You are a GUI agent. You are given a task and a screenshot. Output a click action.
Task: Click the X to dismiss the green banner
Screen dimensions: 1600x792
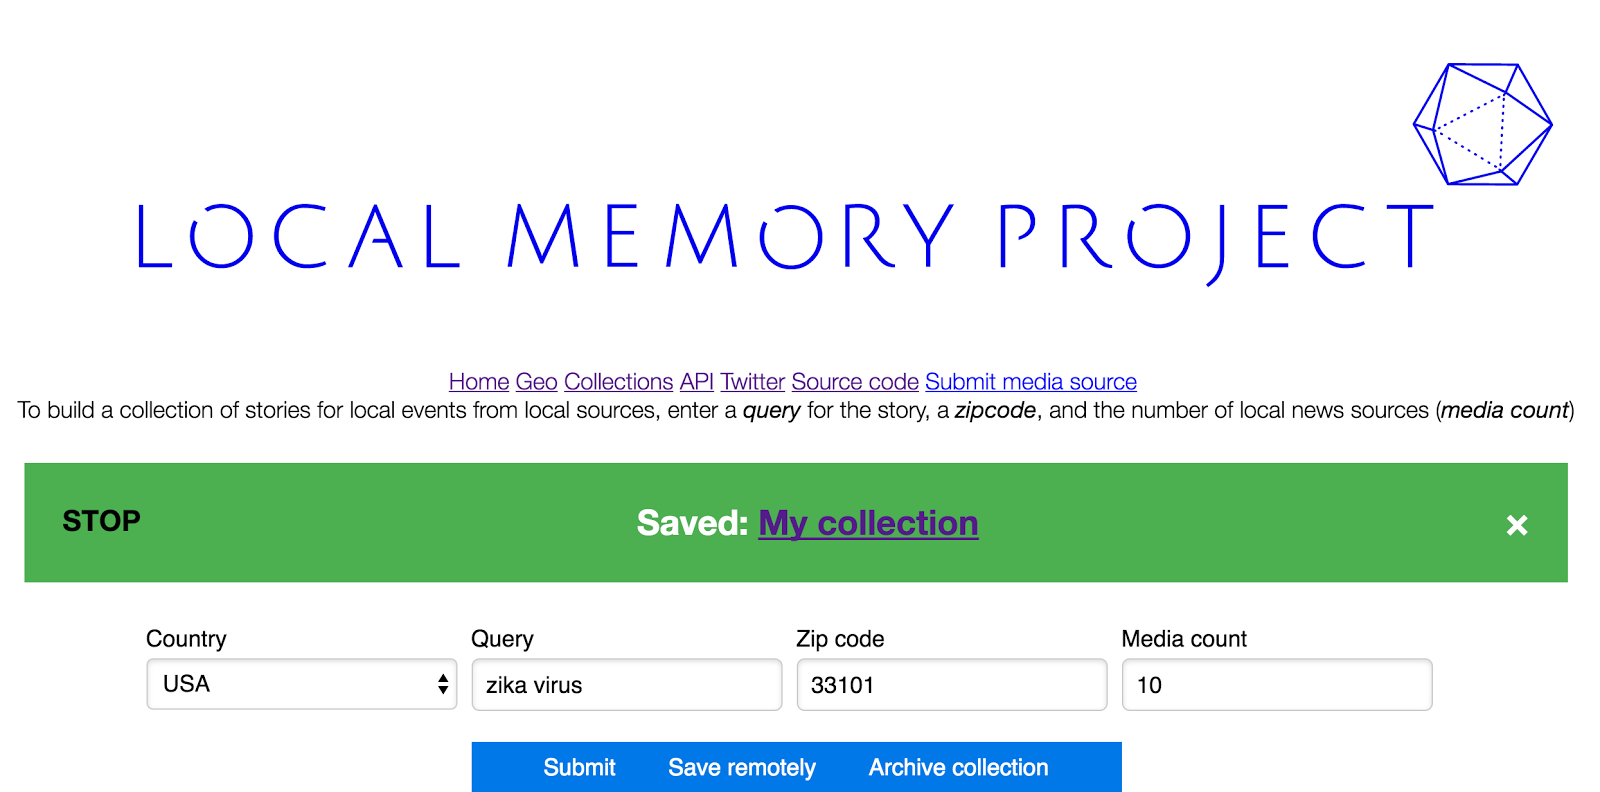(x=1517, y=524)
